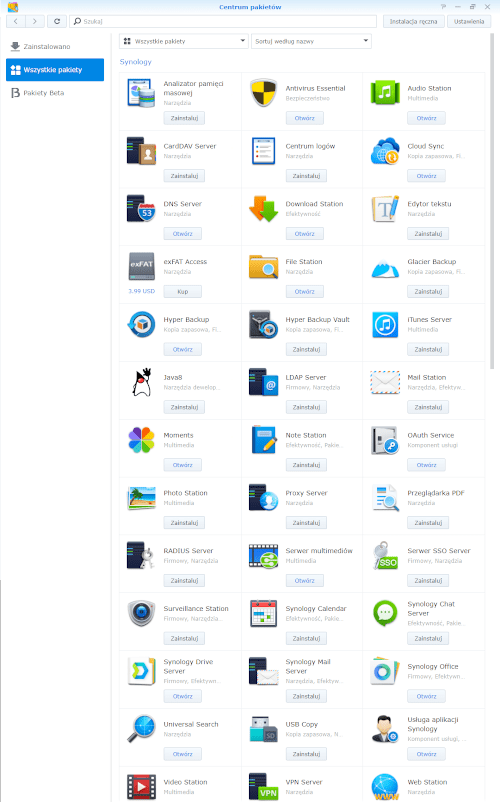The width and height of the screenshot is (500, 802).
Task: Open Serwer multimediów with Otwórz
Action: [x=305, y=581]
